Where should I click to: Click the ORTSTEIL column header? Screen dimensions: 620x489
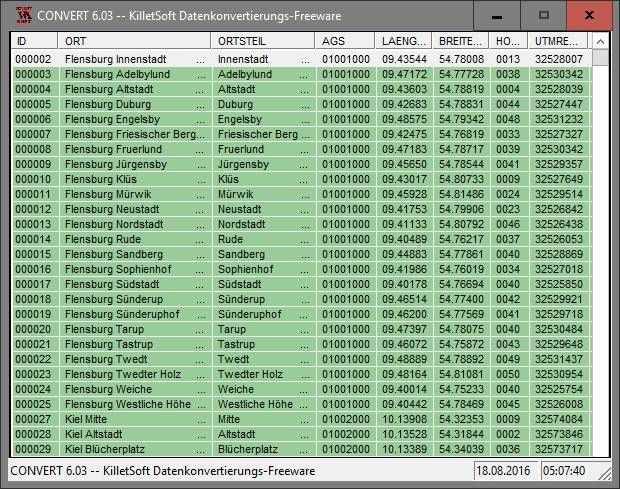click(x=263, y=41)
